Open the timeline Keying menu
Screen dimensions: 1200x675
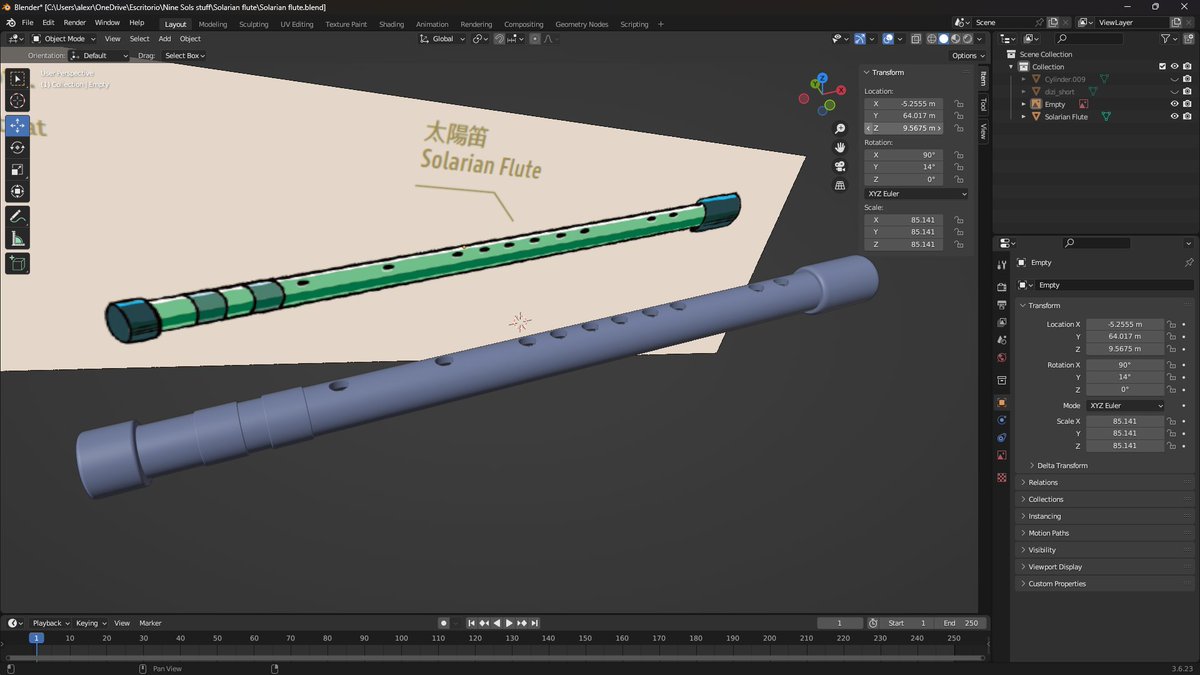coord(90,623)
